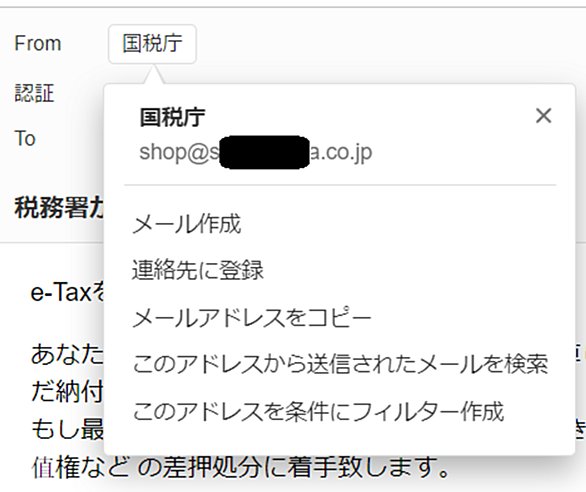
Task: Click the blacked-out part of the email address
Action: coord(264,153)
